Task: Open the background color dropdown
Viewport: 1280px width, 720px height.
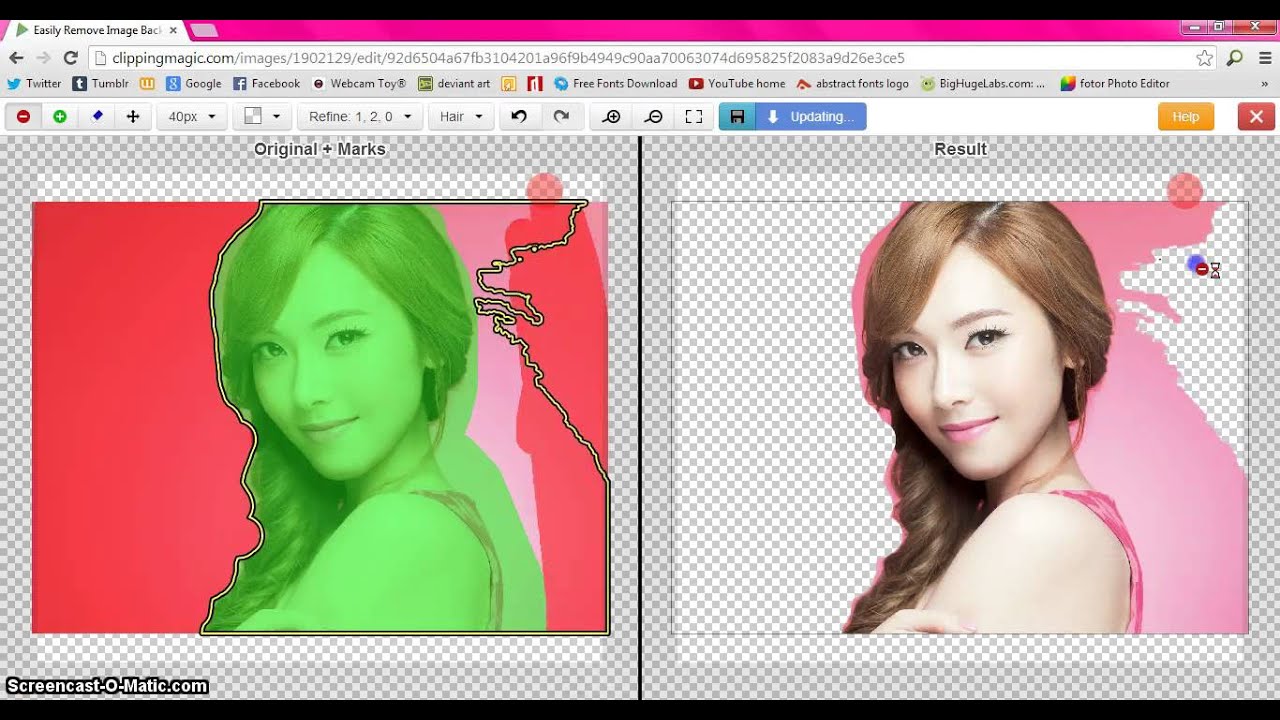Action: pyautogui.click(x=262, y=117)
